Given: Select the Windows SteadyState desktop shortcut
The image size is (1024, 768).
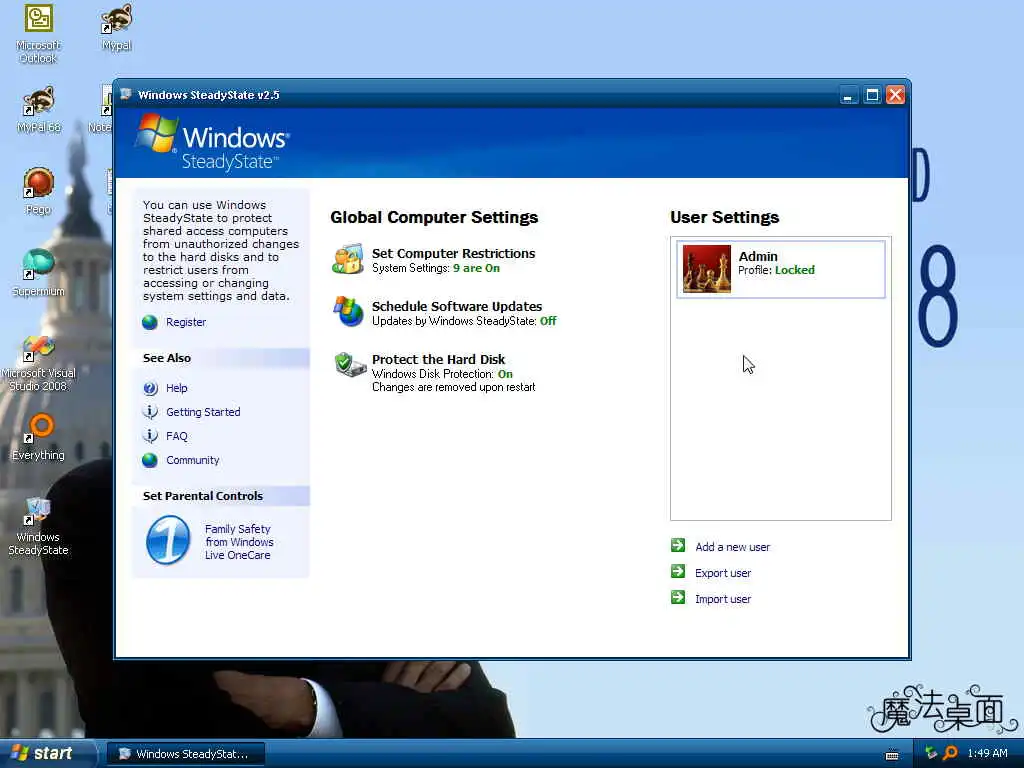Looking at the screenshot, I should point(39,526).
